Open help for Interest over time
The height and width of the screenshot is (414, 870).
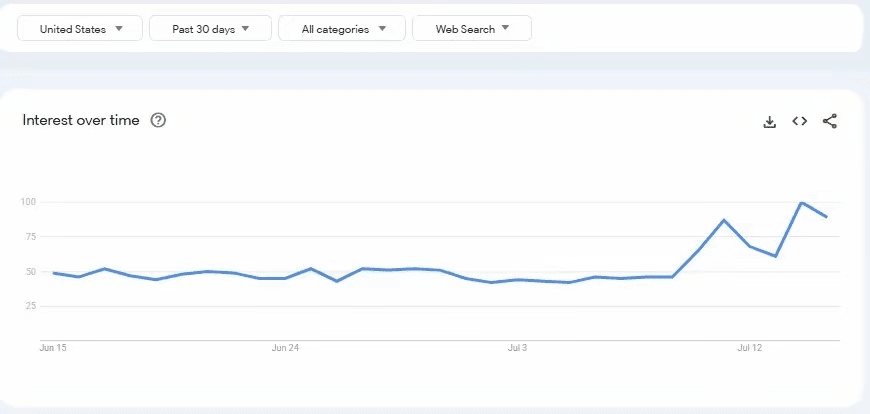click(x=158, y=120)
